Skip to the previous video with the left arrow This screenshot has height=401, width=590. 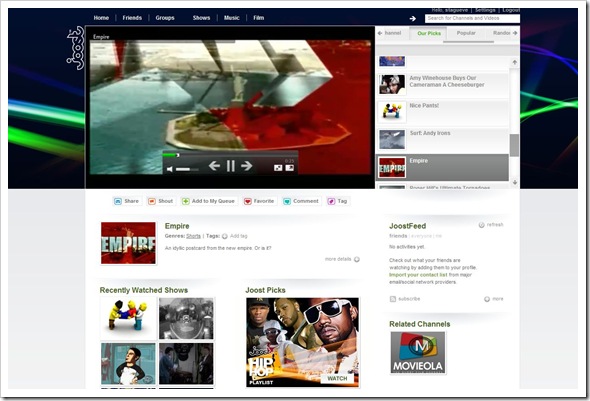(214, 166)
